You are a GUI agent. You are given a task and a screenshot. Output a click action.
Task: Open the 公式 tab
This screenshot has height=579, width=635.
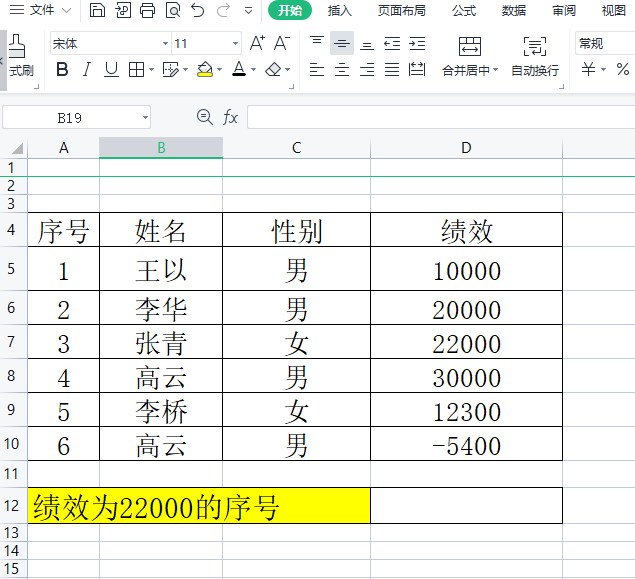(x=464, y=11)
